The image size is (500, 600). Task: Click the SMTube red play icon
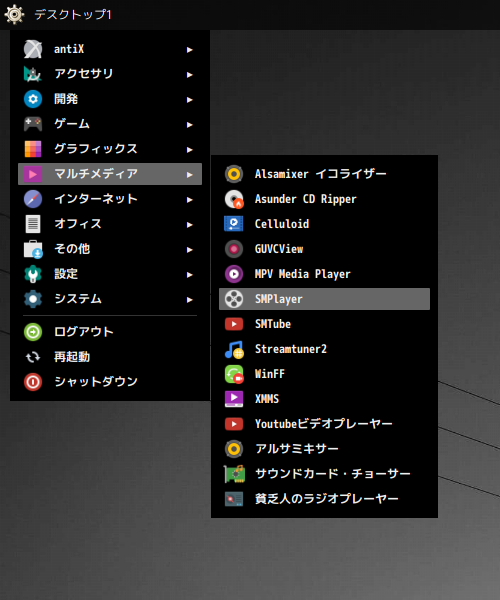(x=234, y=324)
